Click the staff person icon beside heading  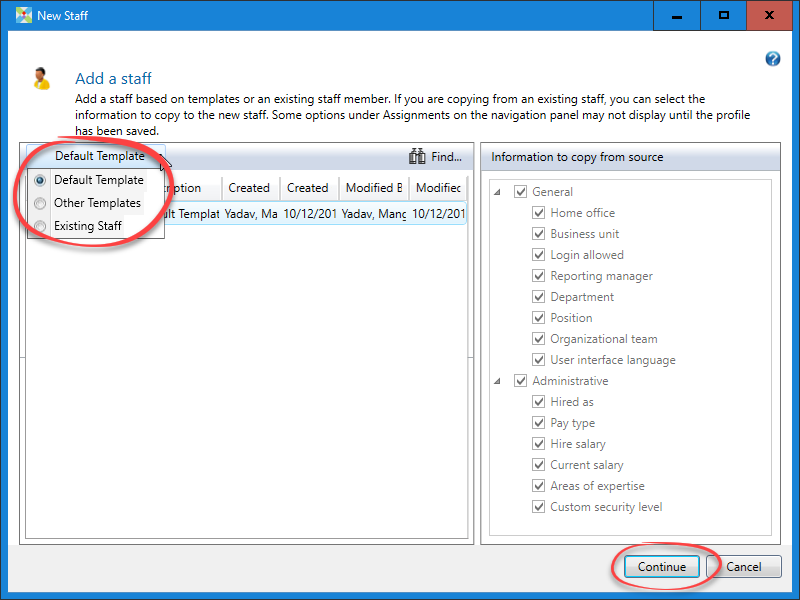[41, 78]
